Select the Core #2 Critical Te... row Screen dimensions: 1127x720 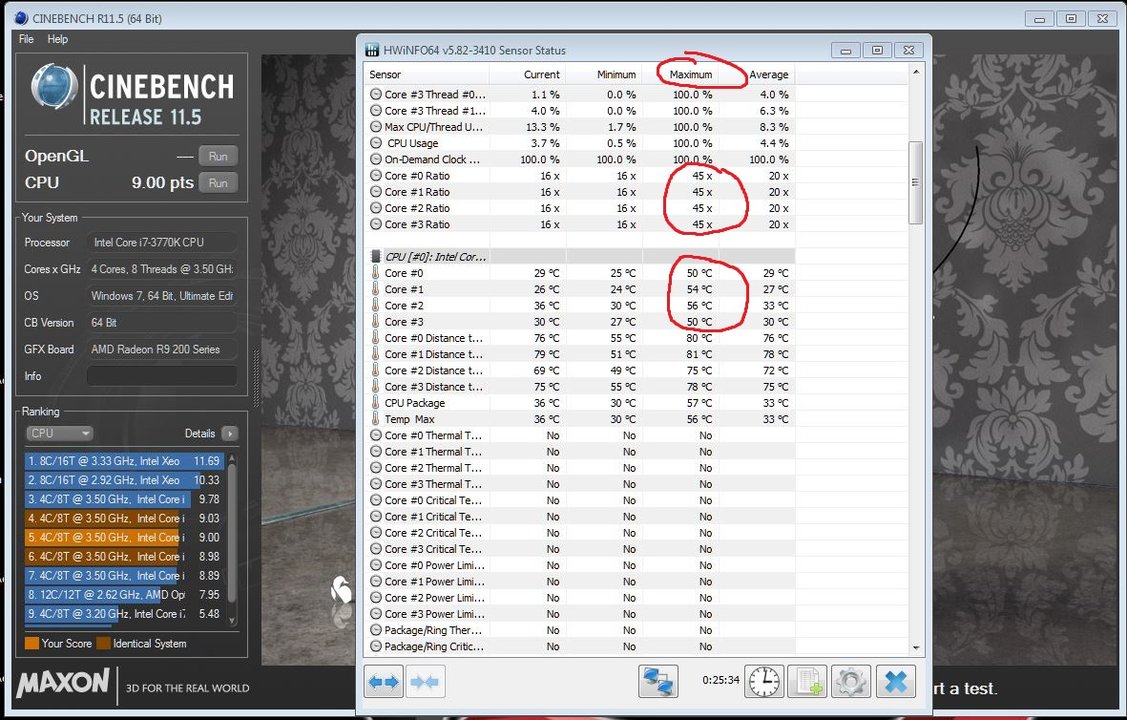coord(580,532)
